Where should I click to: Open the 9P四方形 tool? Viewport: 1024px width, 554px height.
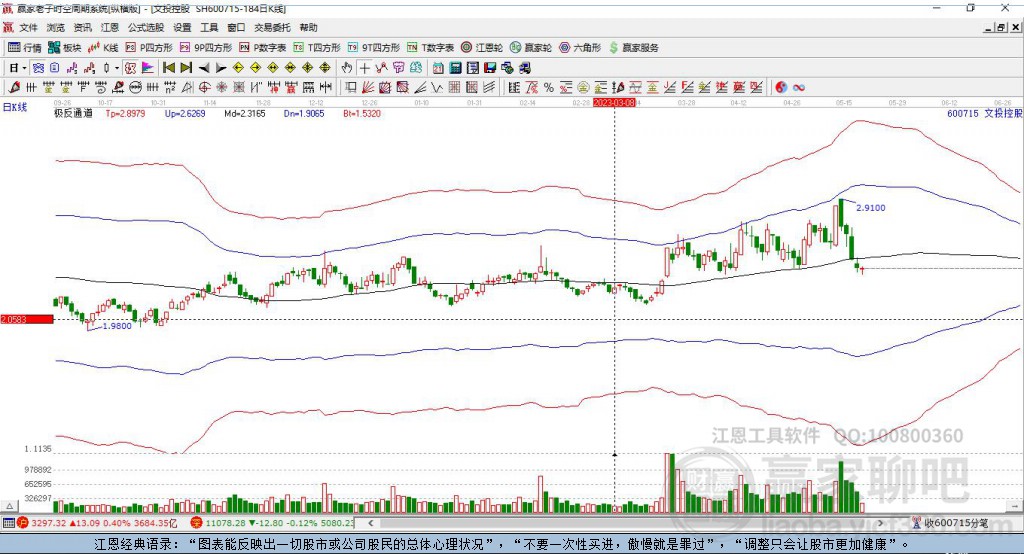pyautogui.click(x=206, y=48)
